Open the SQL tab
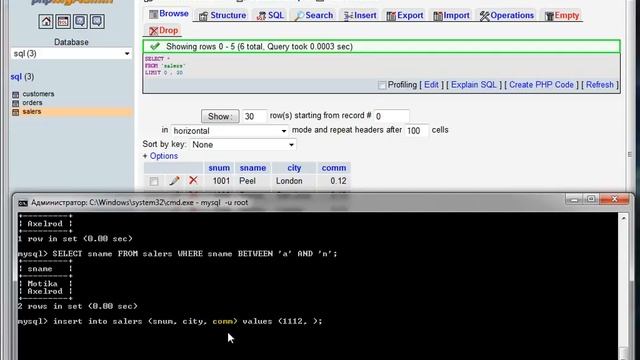 coord(270,16)
